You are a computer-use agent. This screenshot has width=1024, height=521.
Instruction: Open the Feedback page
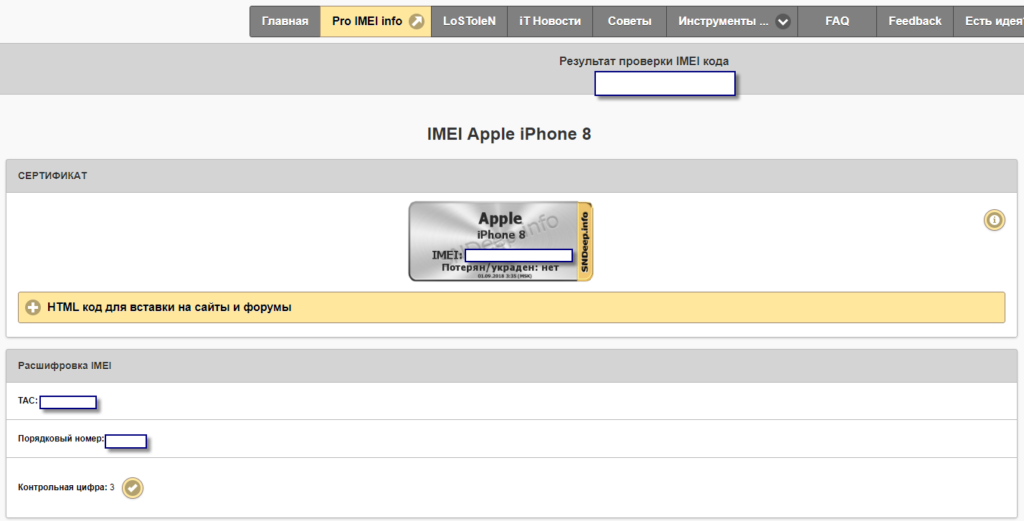pyautogui.click(x=915, y=21)
